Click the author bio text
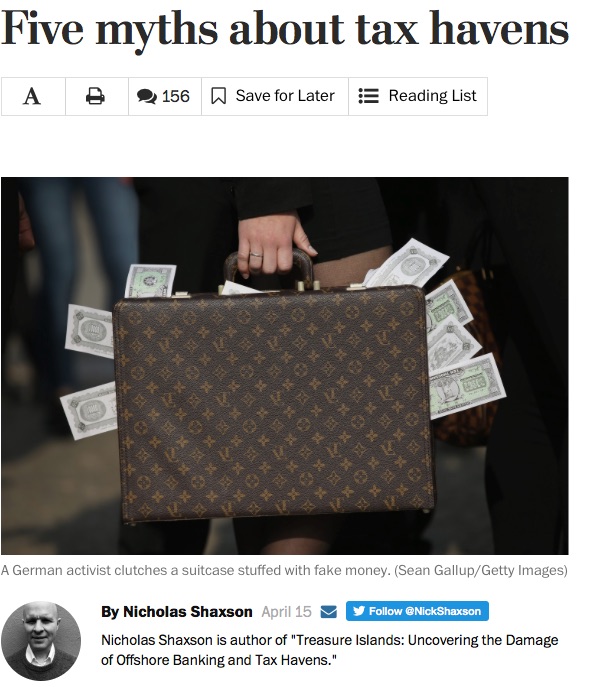This screenshot has width=595, height=687. pos(329,650)
